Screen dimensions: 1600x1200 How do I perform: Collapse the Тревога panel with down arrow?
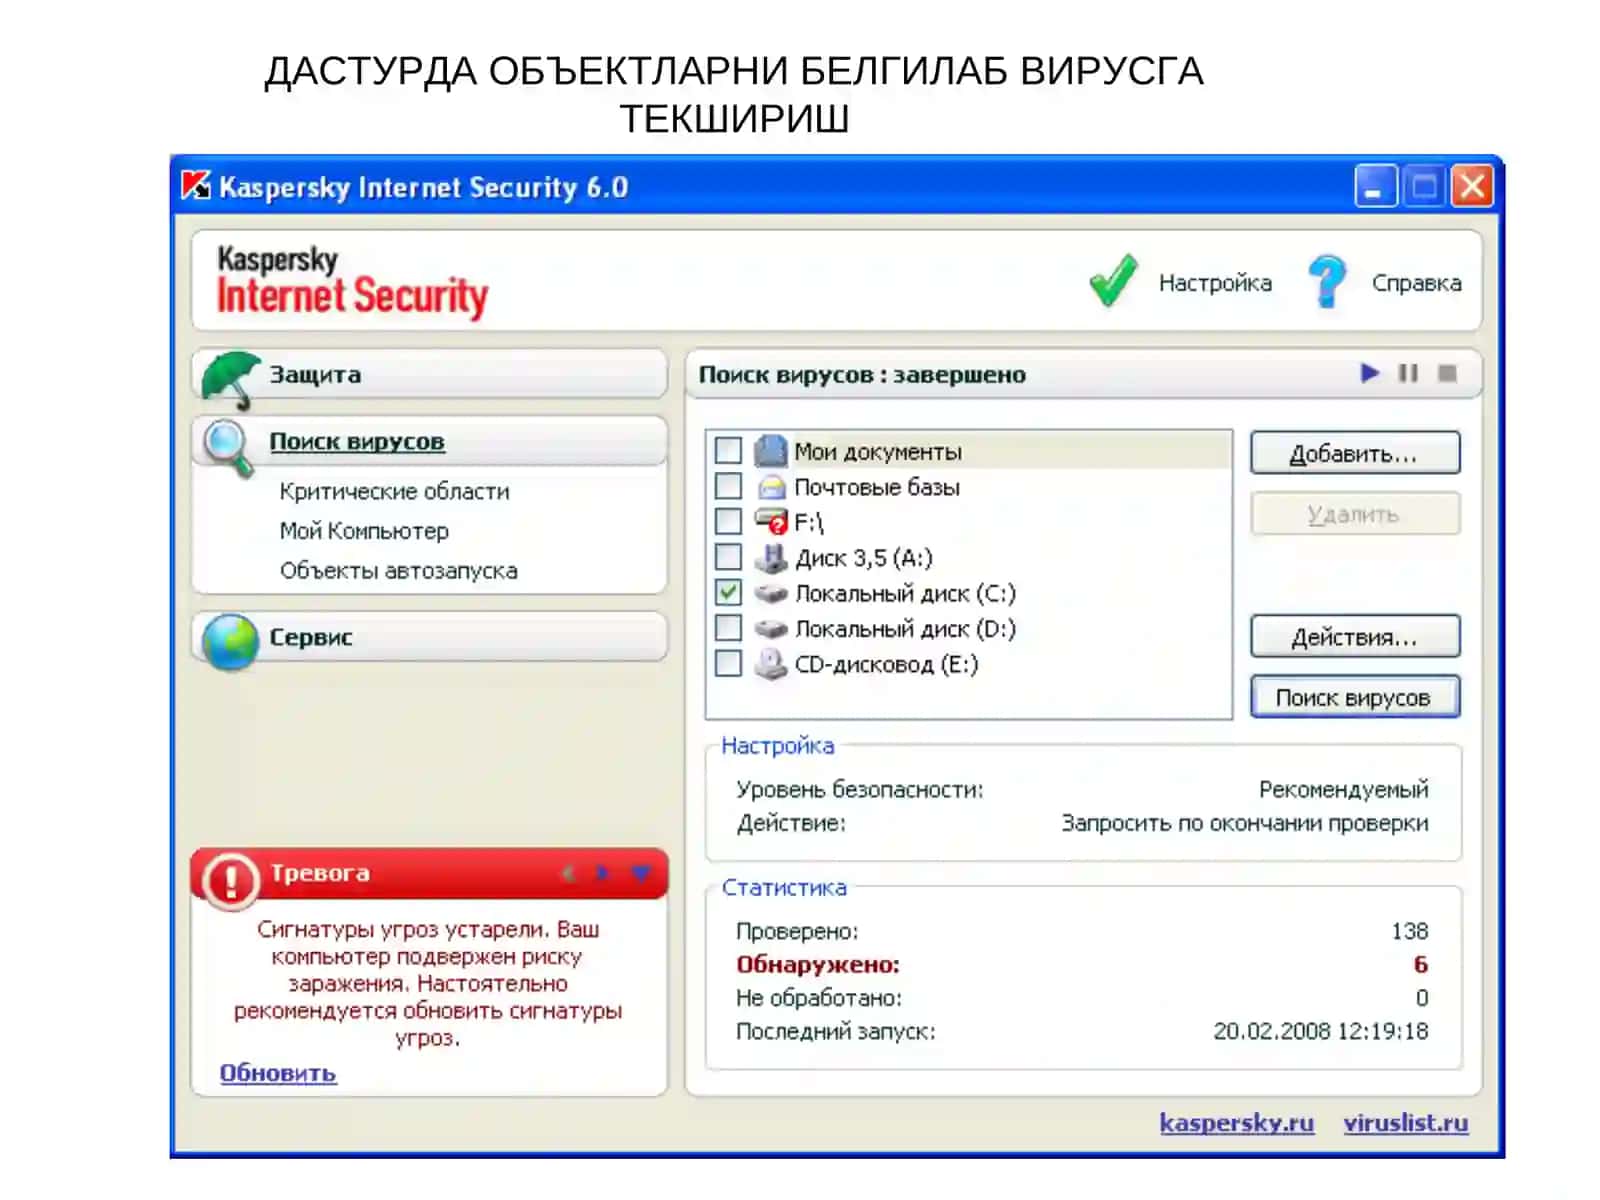(x=641, y=873)
